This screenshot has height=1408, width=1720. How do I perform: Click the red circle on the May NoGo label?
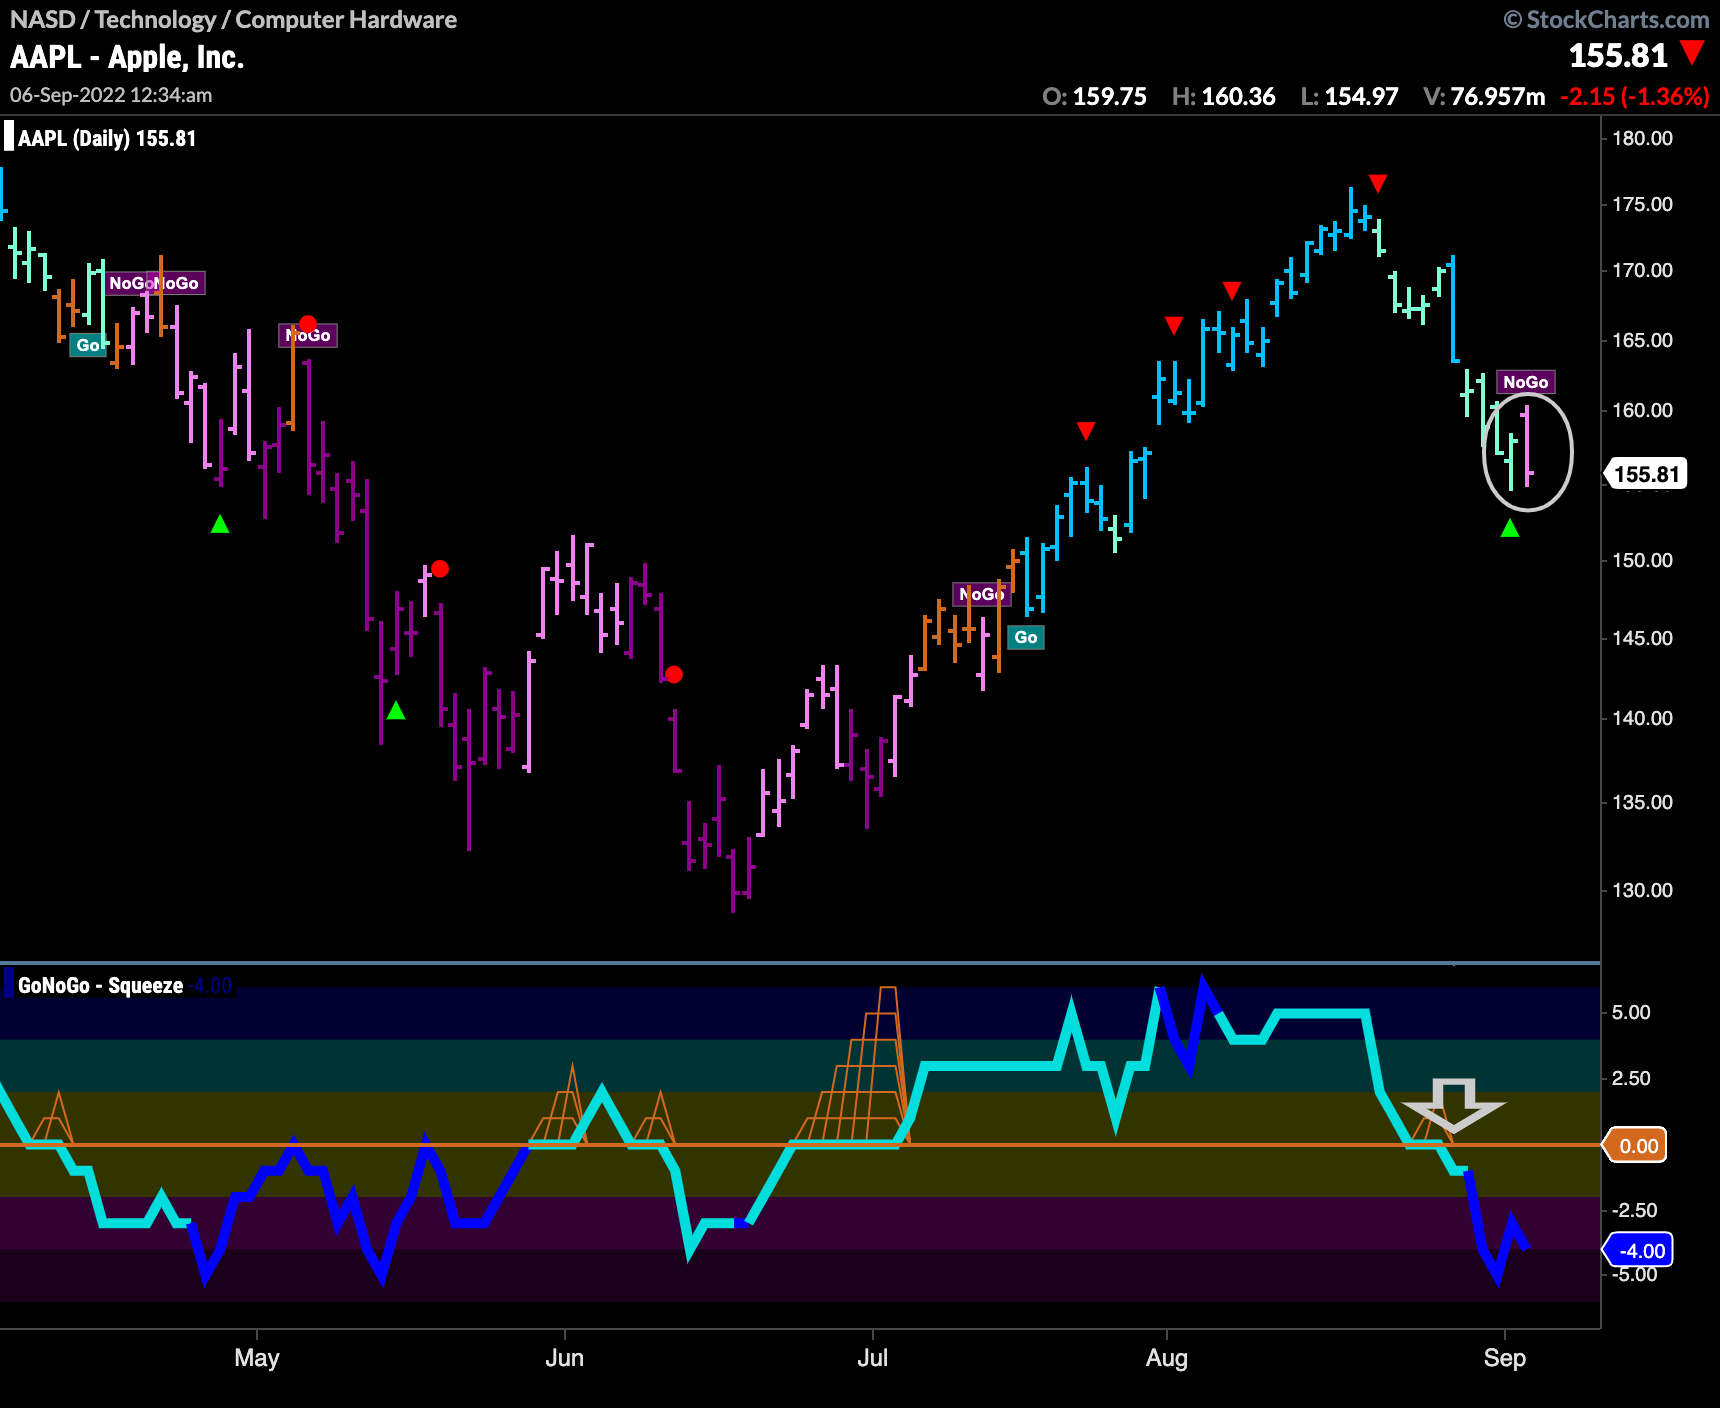(x=308, y=324)
